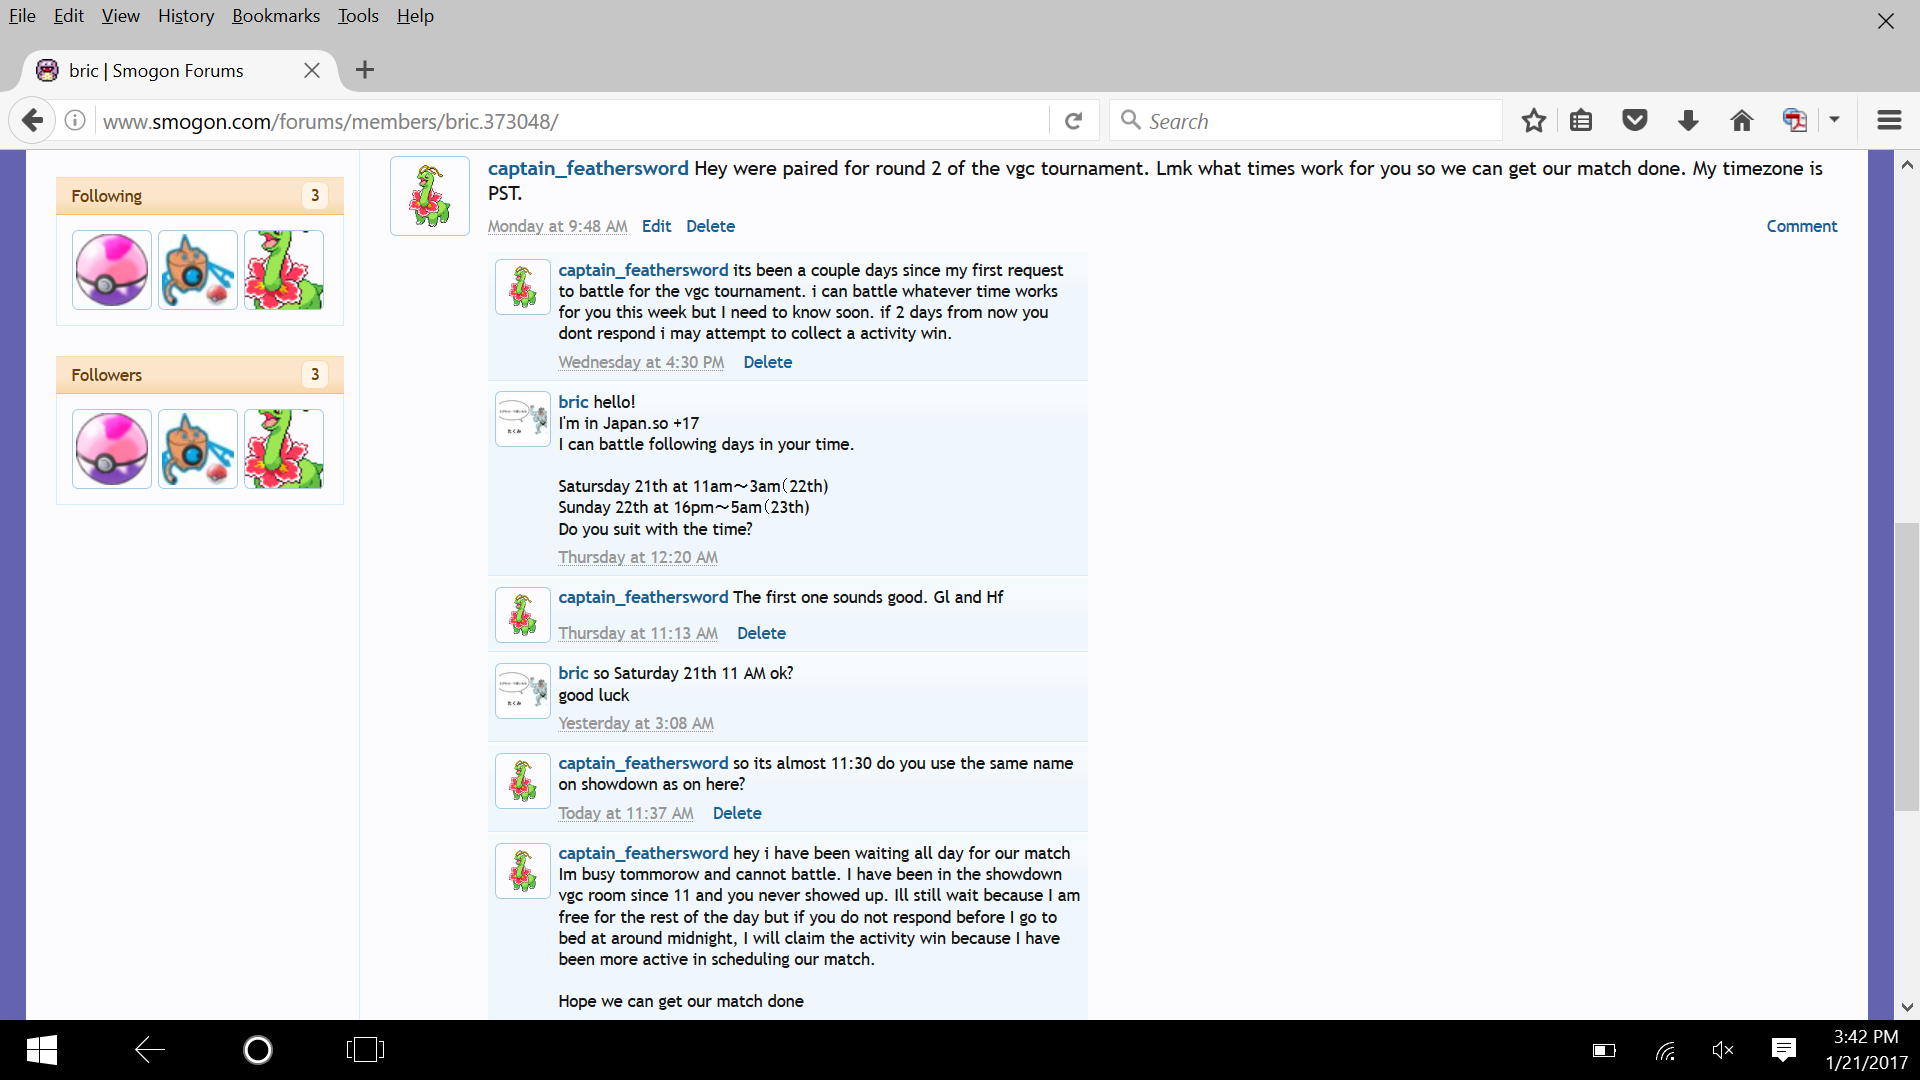Open the Action Center notification icon
1920x1080 pixels.
coord(1783,1050)
